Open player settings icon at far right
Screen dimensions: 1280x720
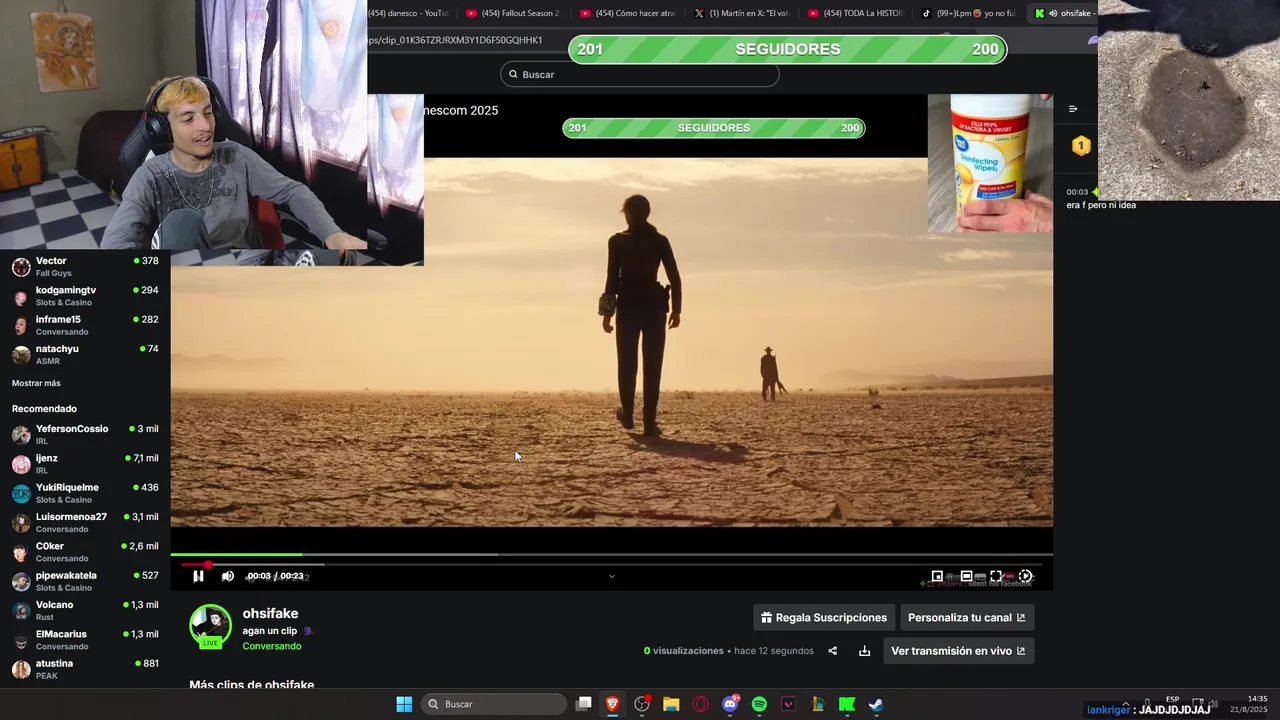pos(1025,576)
